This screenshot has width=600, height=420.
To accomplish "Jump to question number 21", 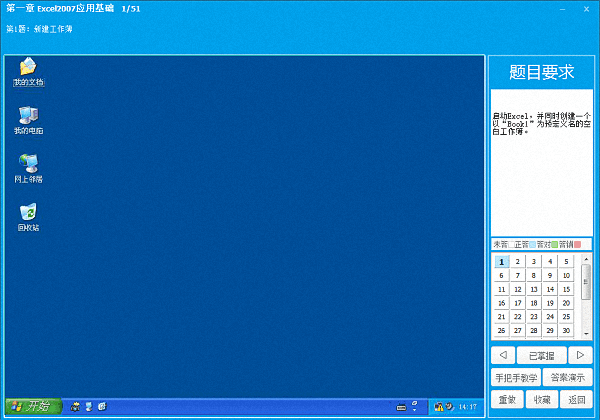I will [x=501, y=317].
